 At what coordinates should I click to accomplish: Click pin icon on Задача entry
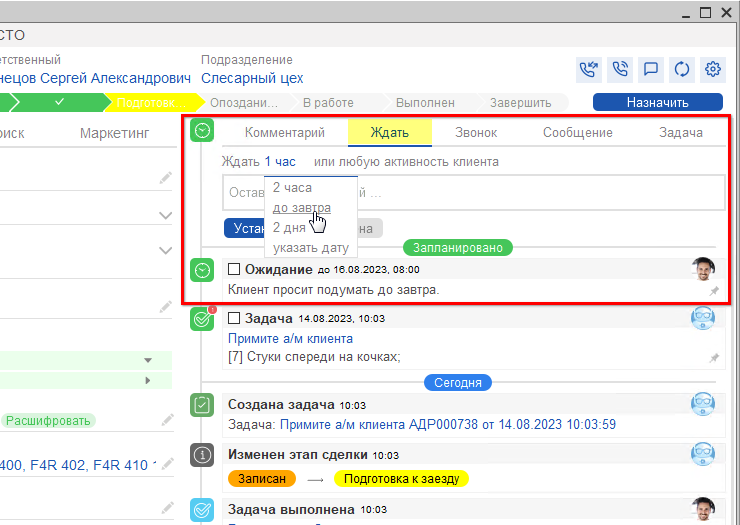[714, 358]
